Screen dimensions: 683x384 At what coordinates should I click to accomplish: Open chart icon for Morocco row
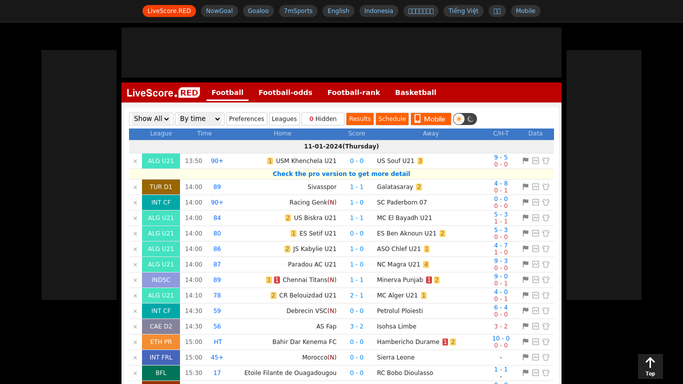click(535, 357)
